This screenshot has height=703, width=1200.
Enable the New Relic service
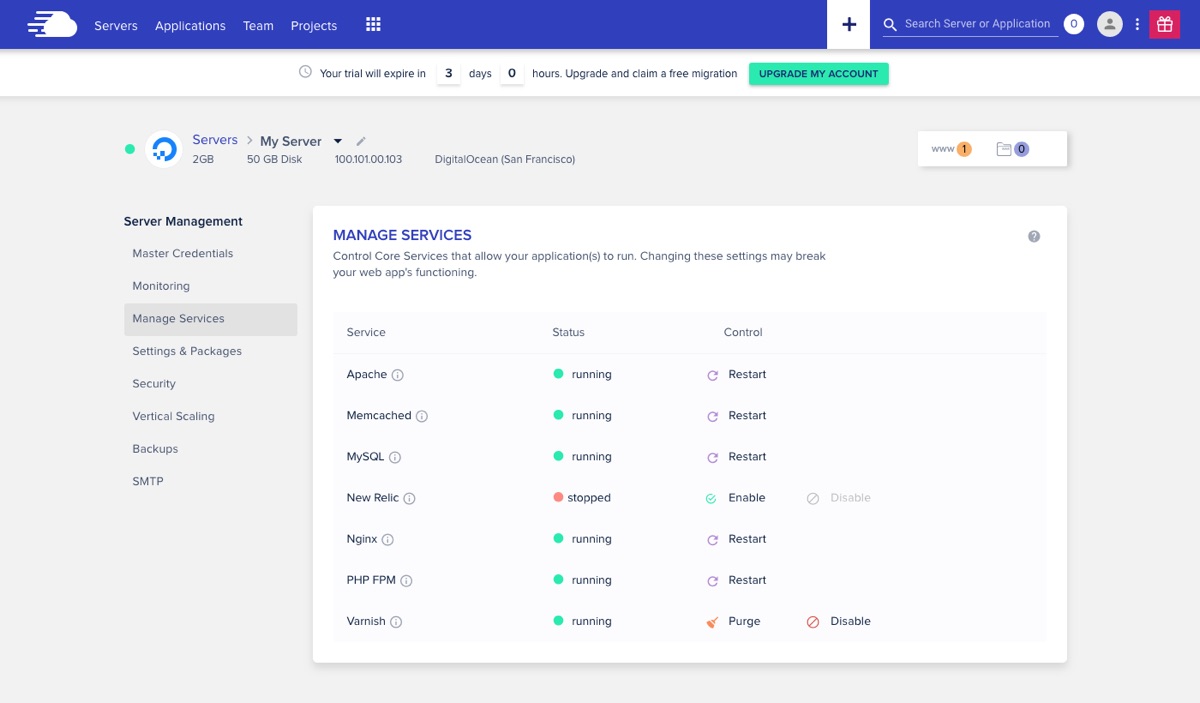pos(735,498)
